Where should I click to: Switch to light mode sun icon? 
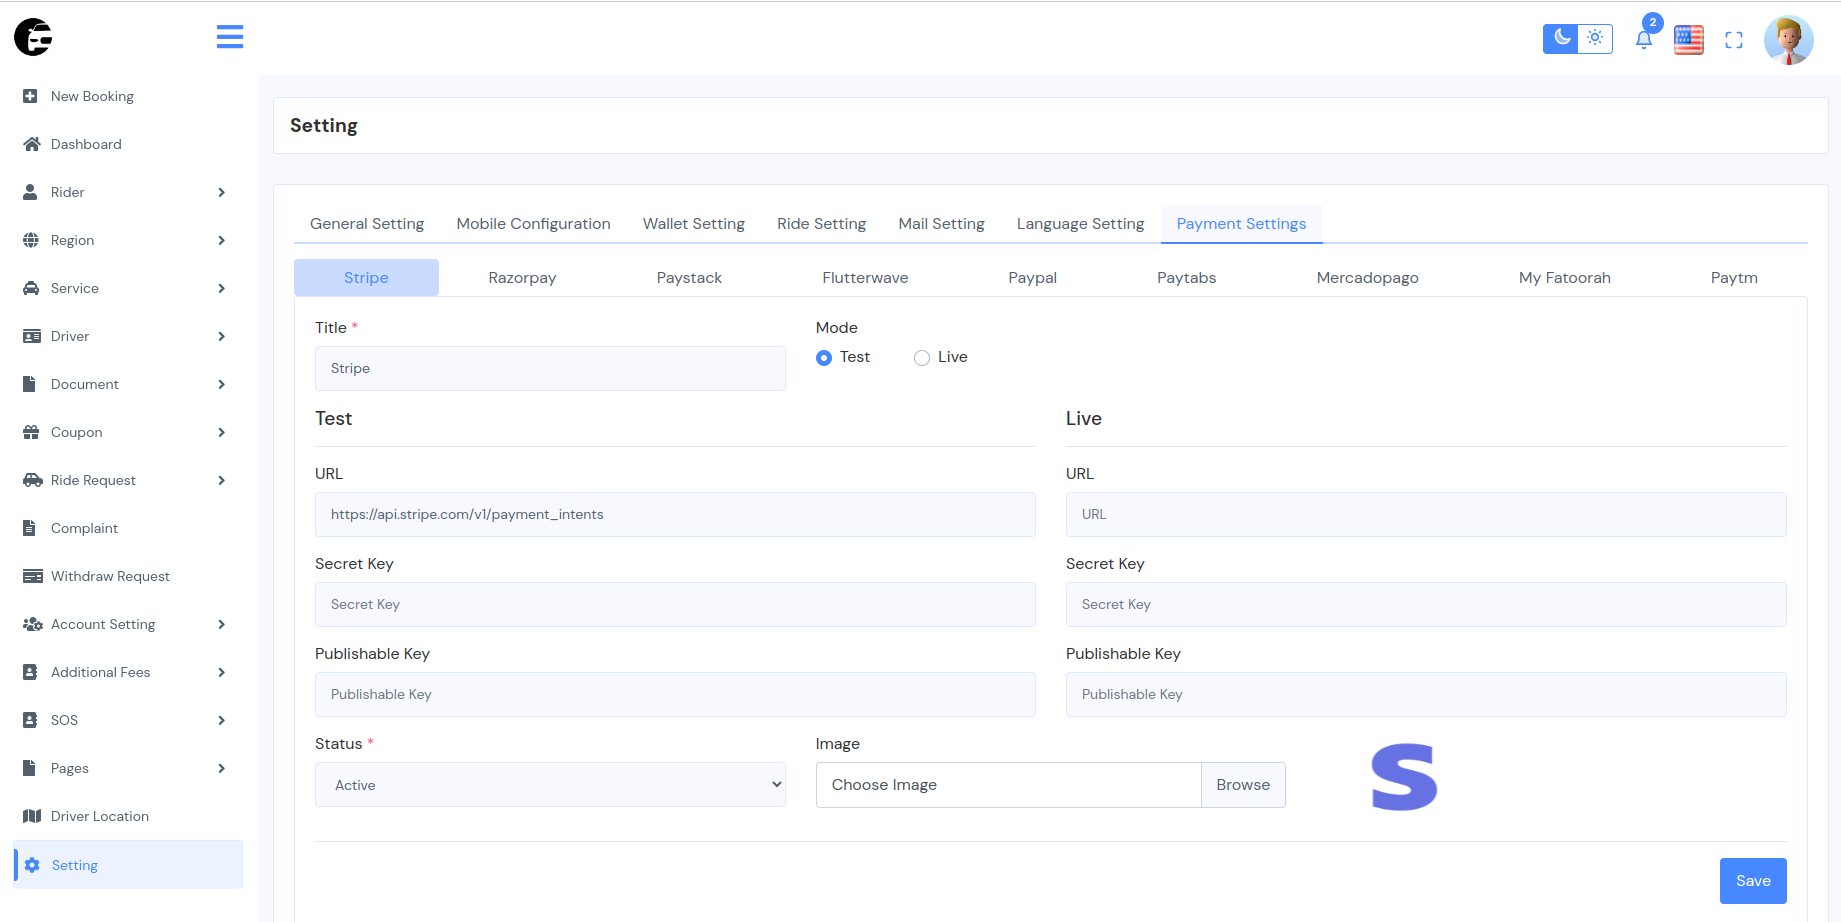coord(1595,38)
